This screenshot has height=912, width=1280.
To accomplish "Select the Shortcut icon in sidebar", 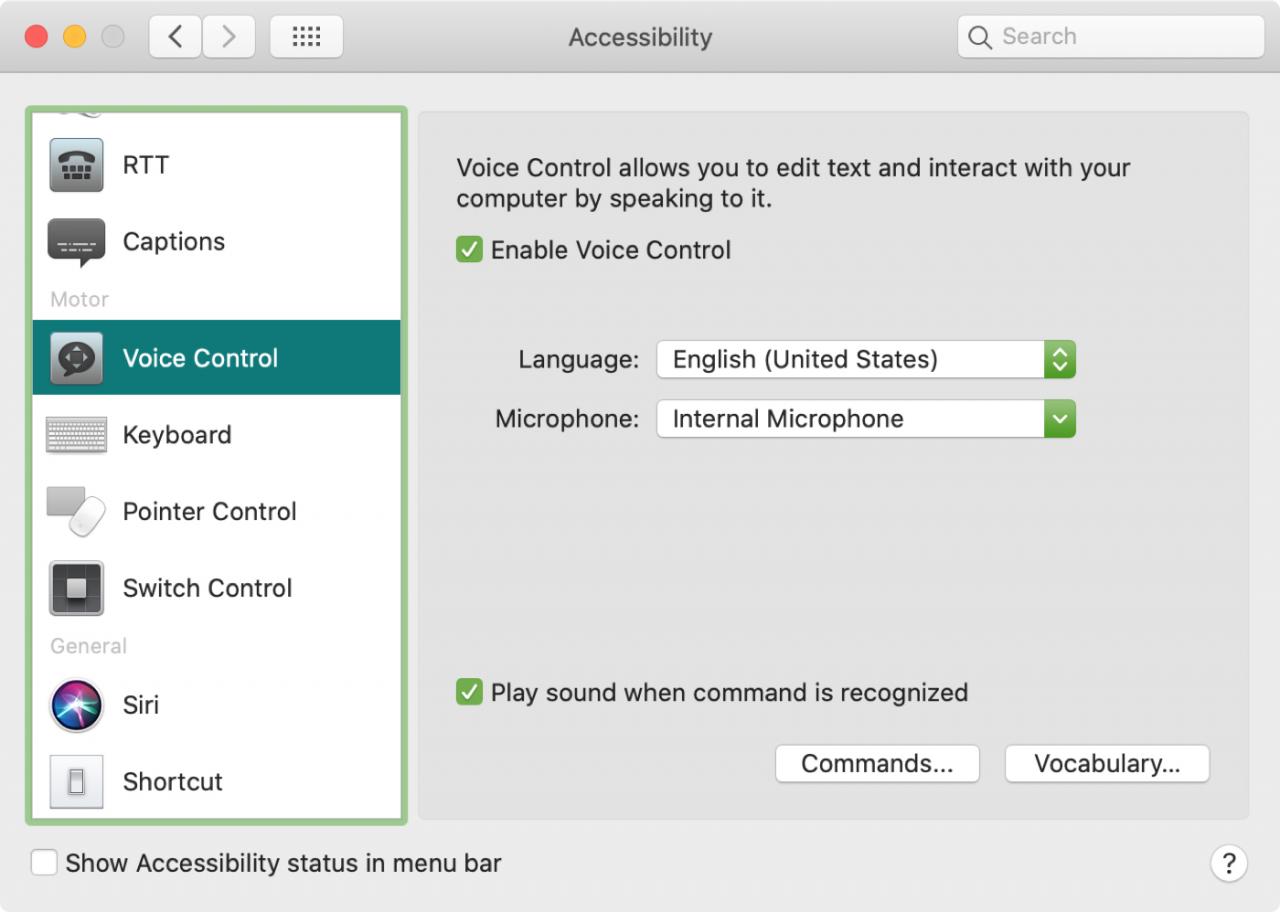I will 76,782.
